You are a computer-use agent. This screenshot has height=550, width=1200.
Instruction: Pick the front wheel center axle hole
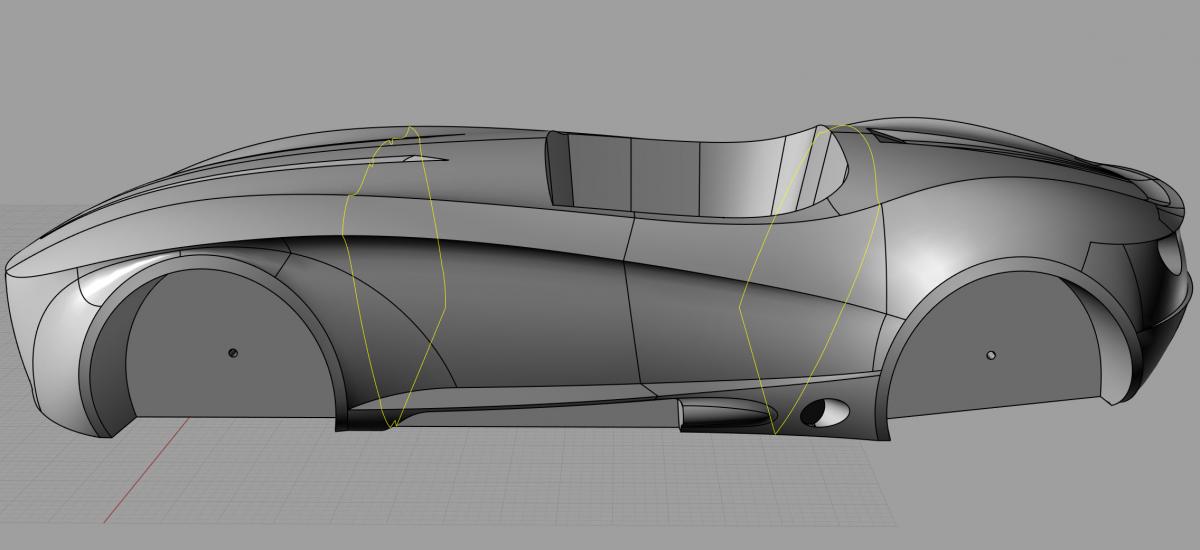click(x=233, y=352)
